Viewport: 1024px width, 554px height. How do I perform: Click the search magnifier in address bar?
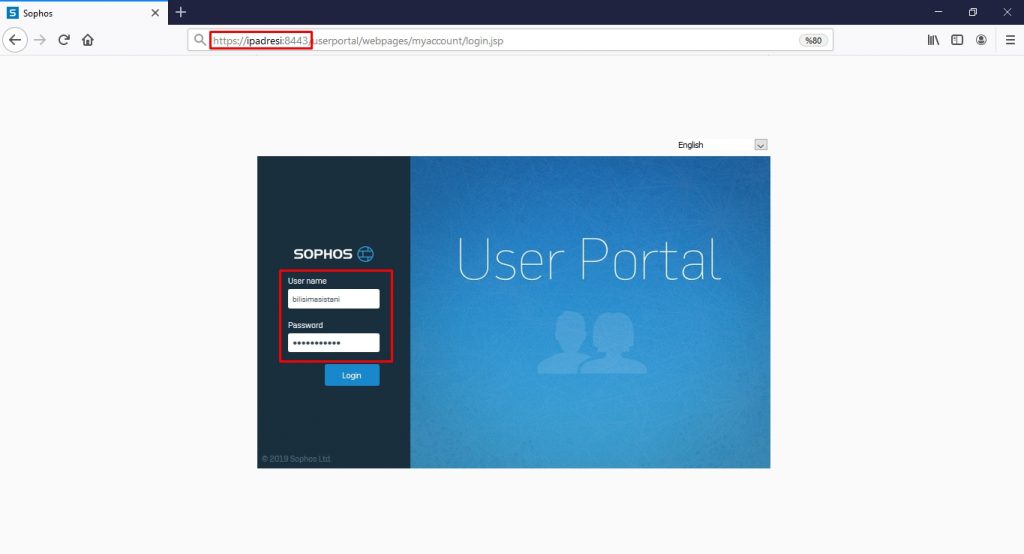[x=200, y=40]
